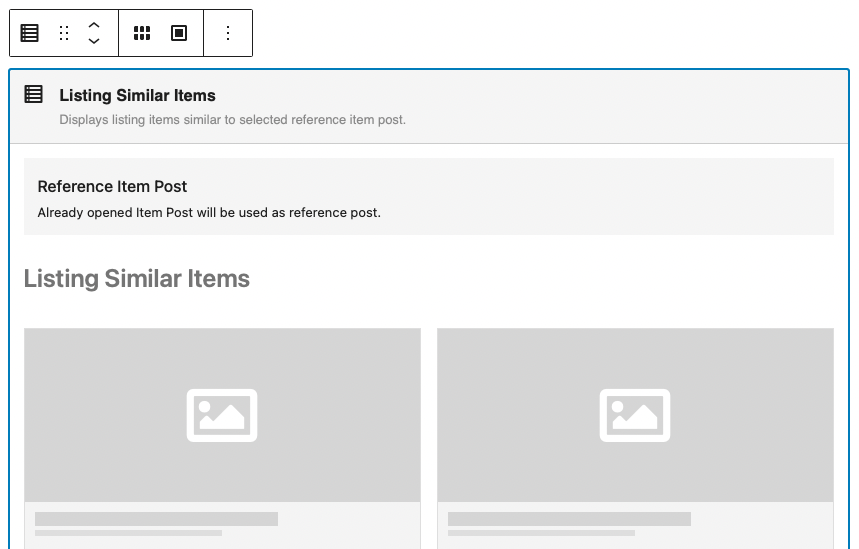
Task: Select the second placeholder image thumbnail
Action: 635,415
